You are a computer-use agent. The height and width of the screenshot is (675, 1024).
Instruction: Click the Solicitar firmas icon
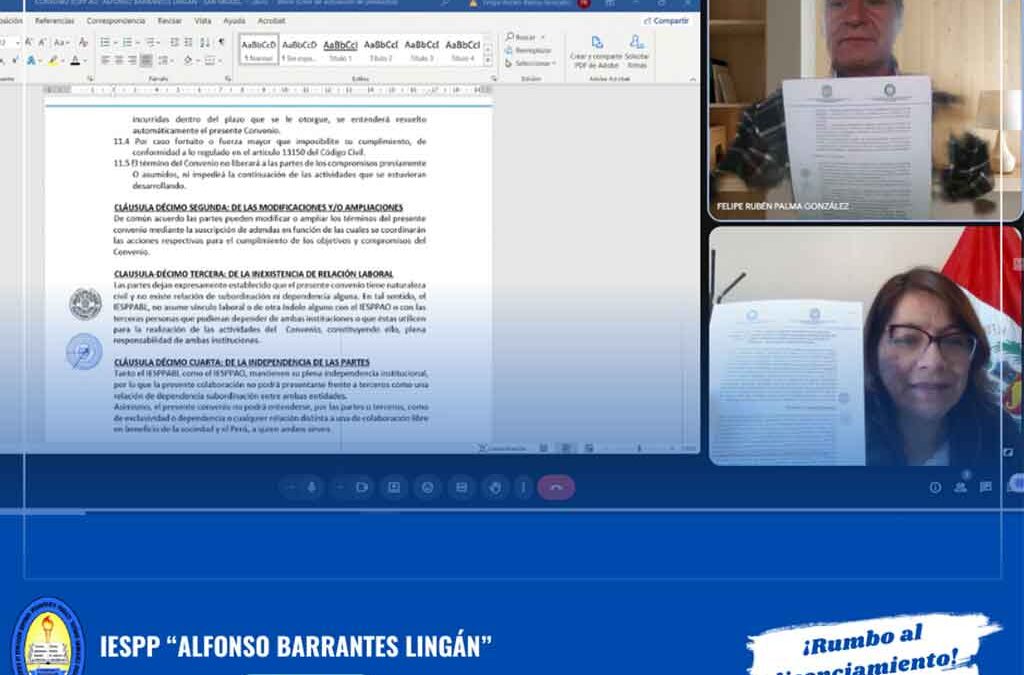tap(637, 43)
